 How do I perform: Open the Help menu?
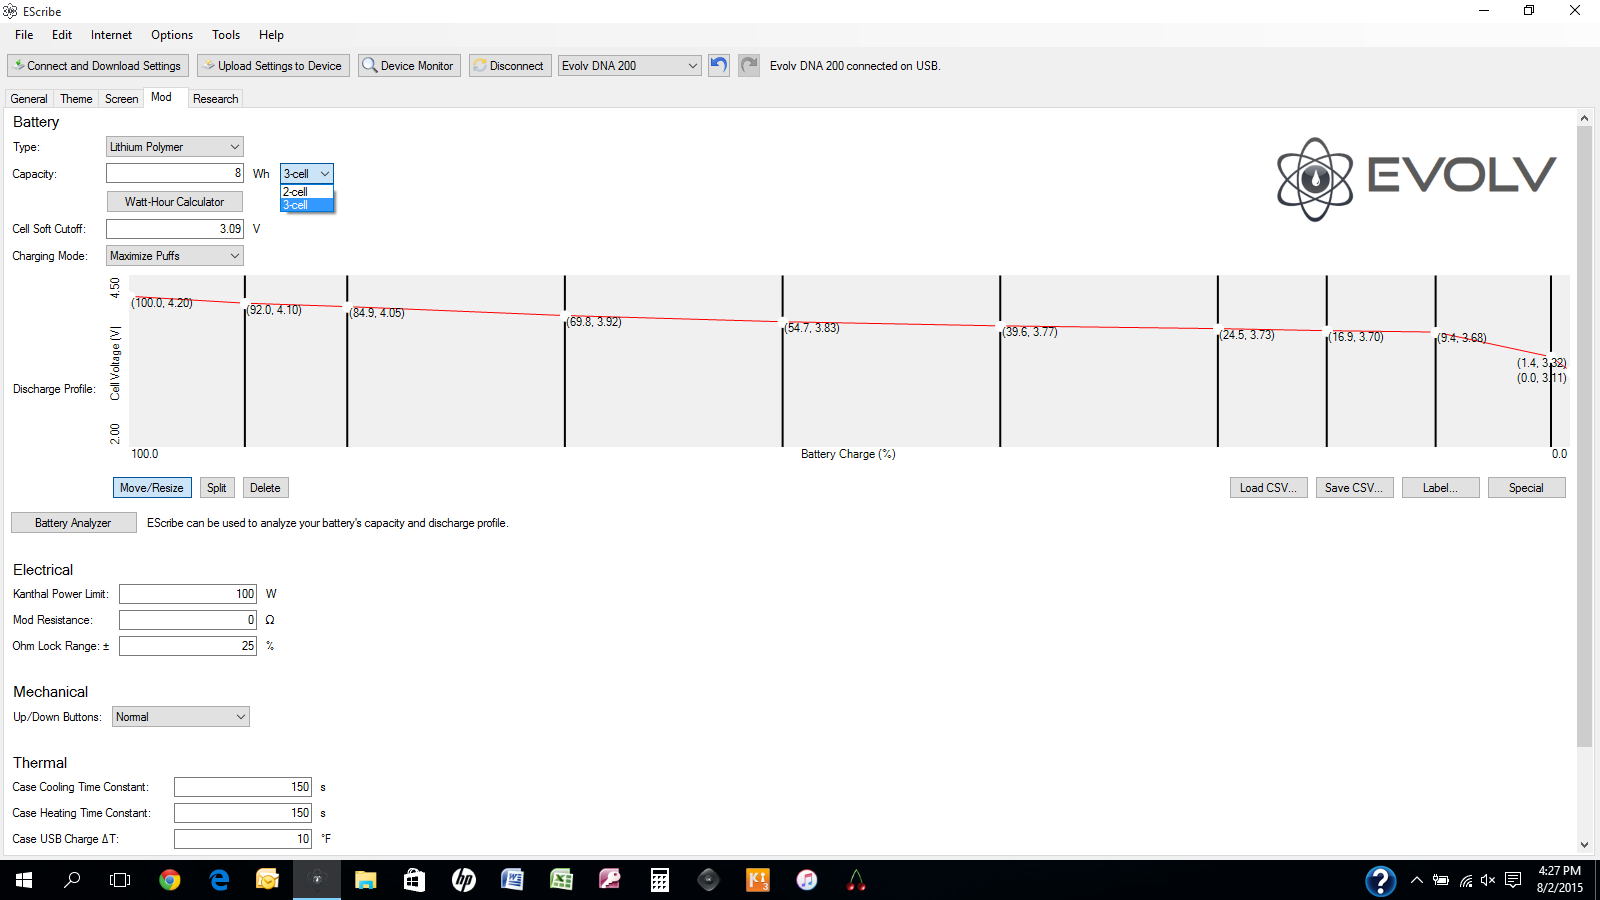tap(271, 35)
